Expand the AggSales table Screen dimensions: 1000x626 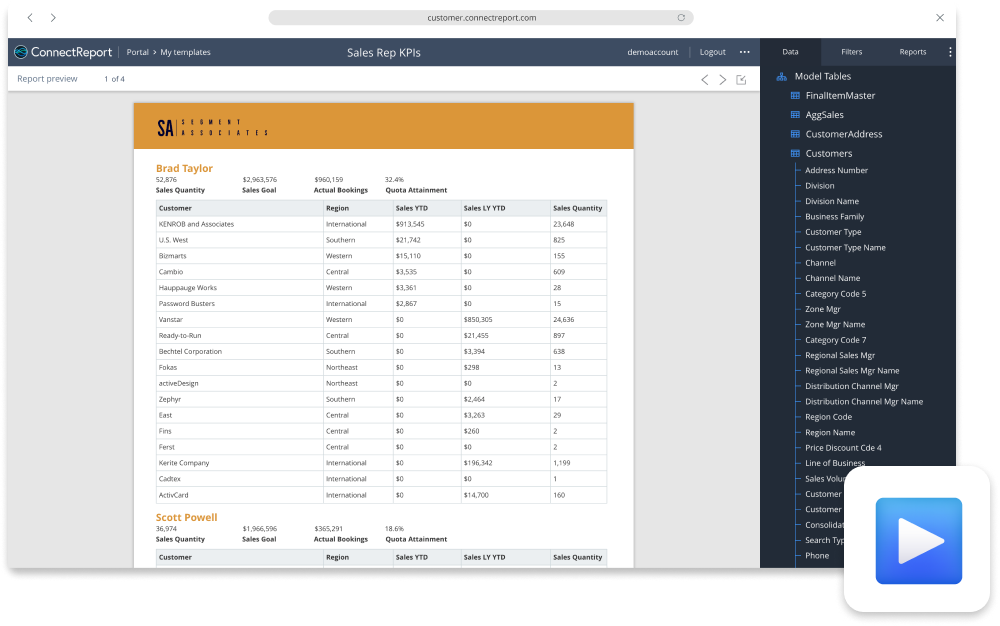pyautogui.click(x=795, y=115)
